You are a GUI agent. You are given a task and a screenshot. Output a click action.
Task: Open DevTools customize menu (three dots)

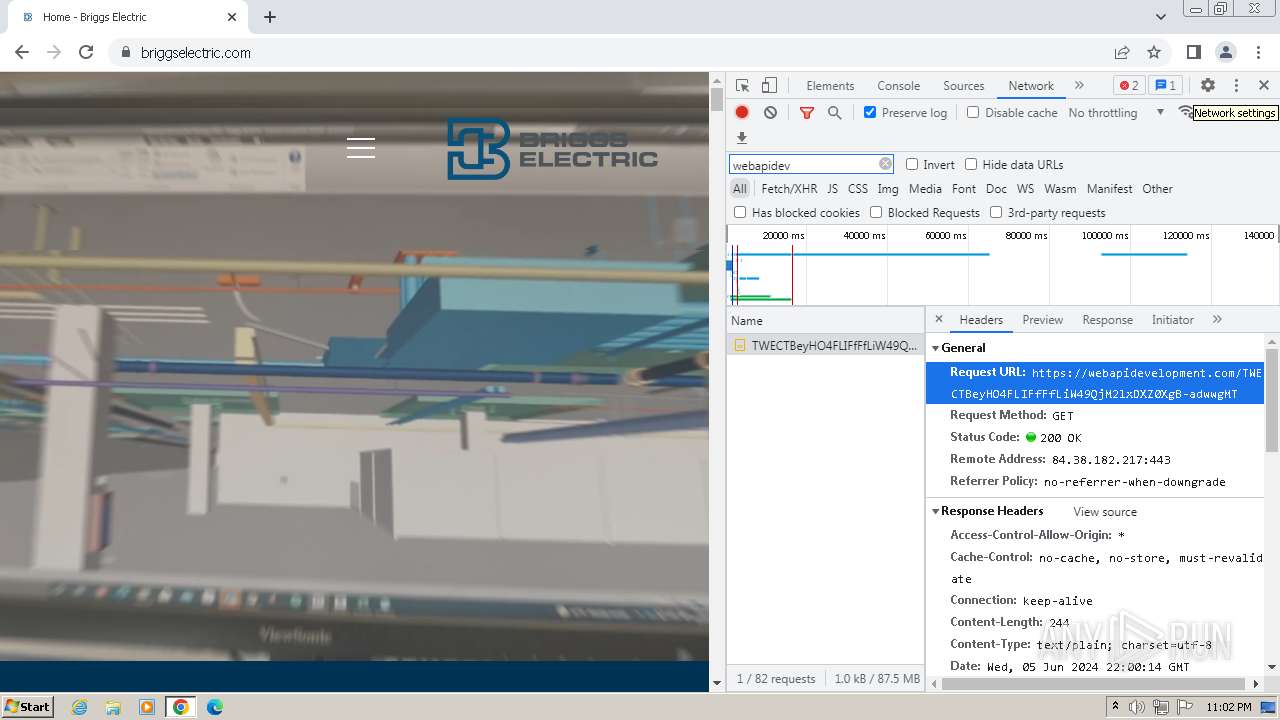(1236, 86)
